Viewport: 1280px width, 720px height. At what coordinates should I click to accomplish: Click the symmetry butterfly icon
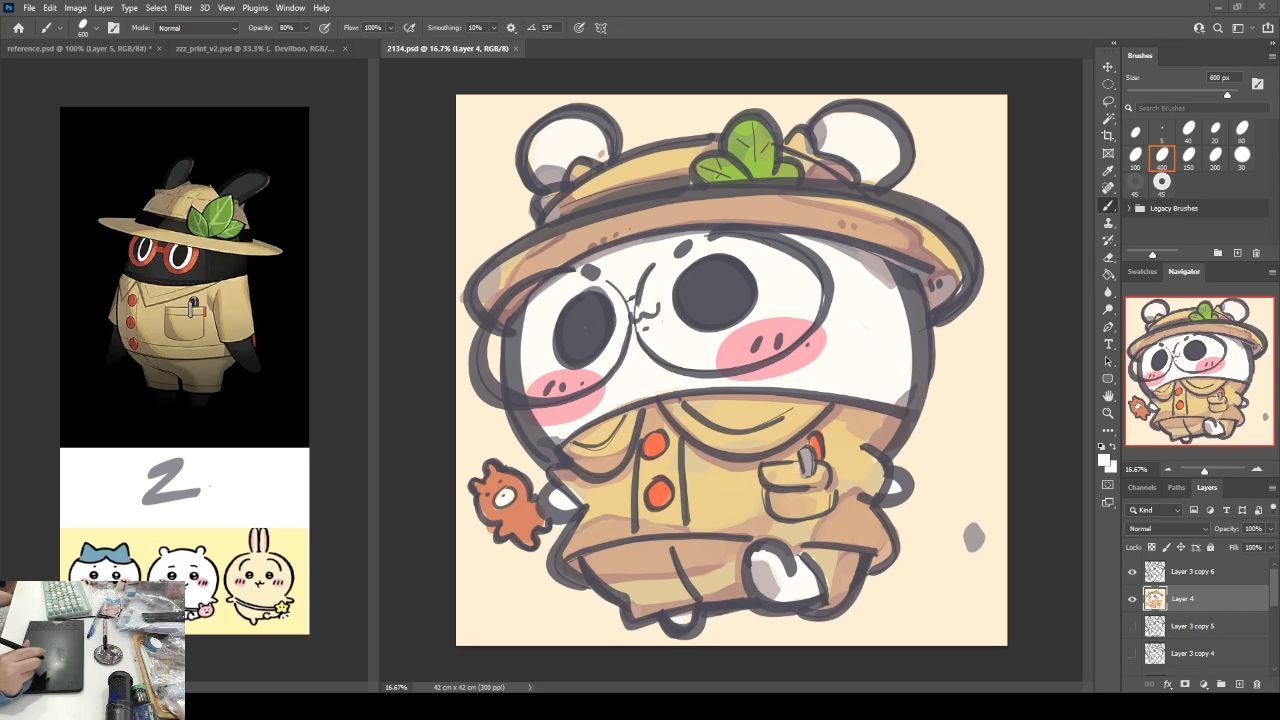601,28
